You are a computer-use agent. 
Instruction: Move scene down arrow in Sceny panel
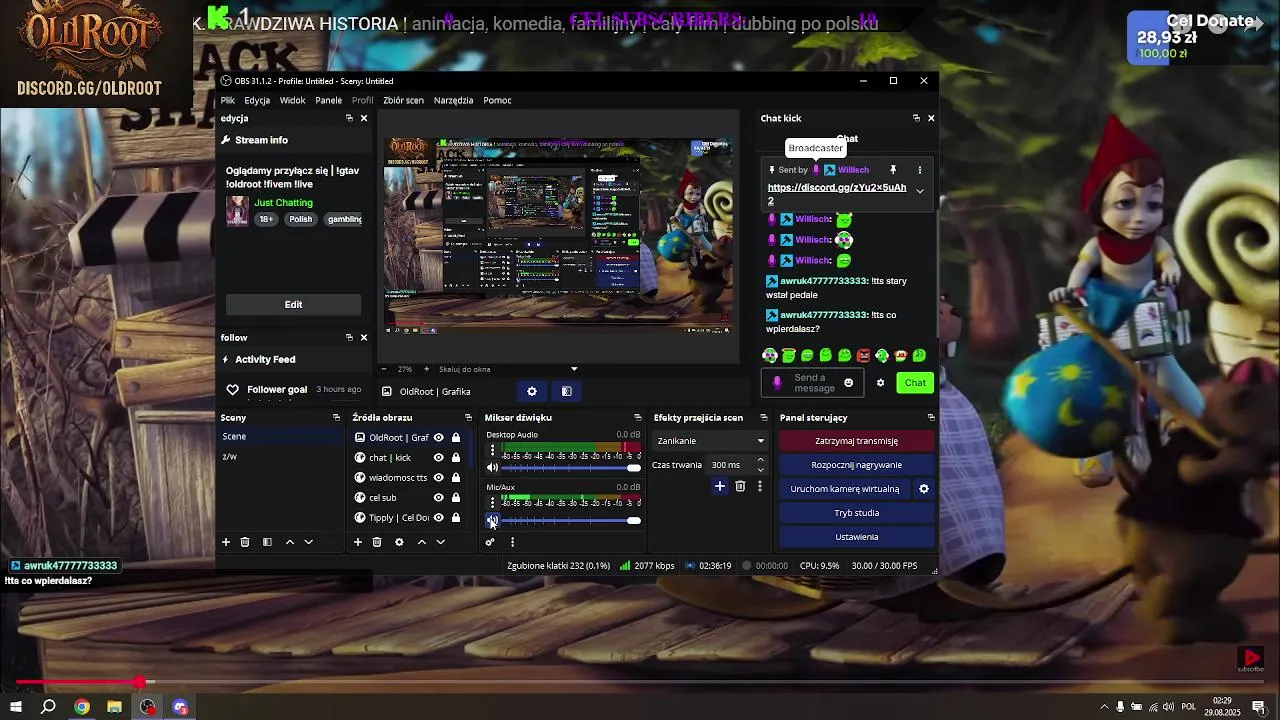click(308, 542)
